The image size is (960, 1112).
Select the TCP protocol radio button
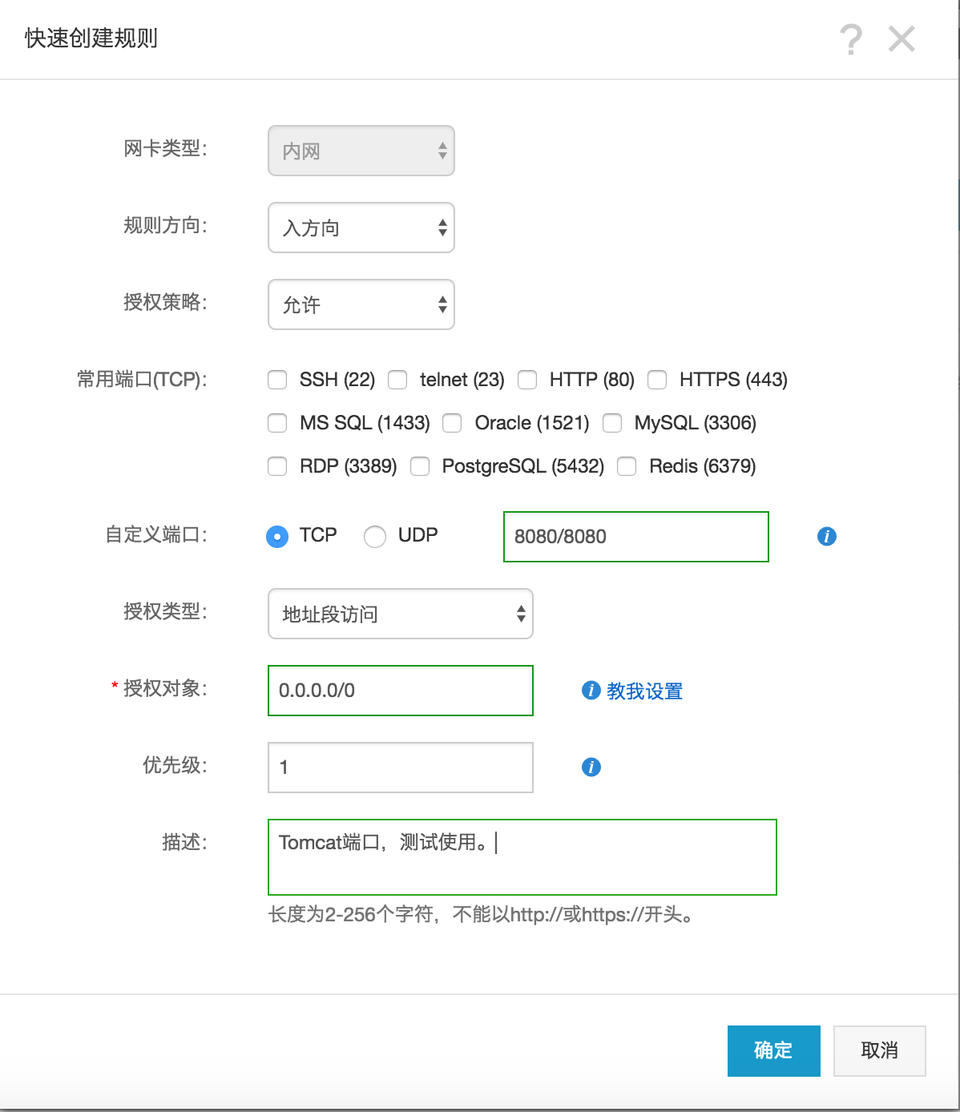tap(277, 536)
